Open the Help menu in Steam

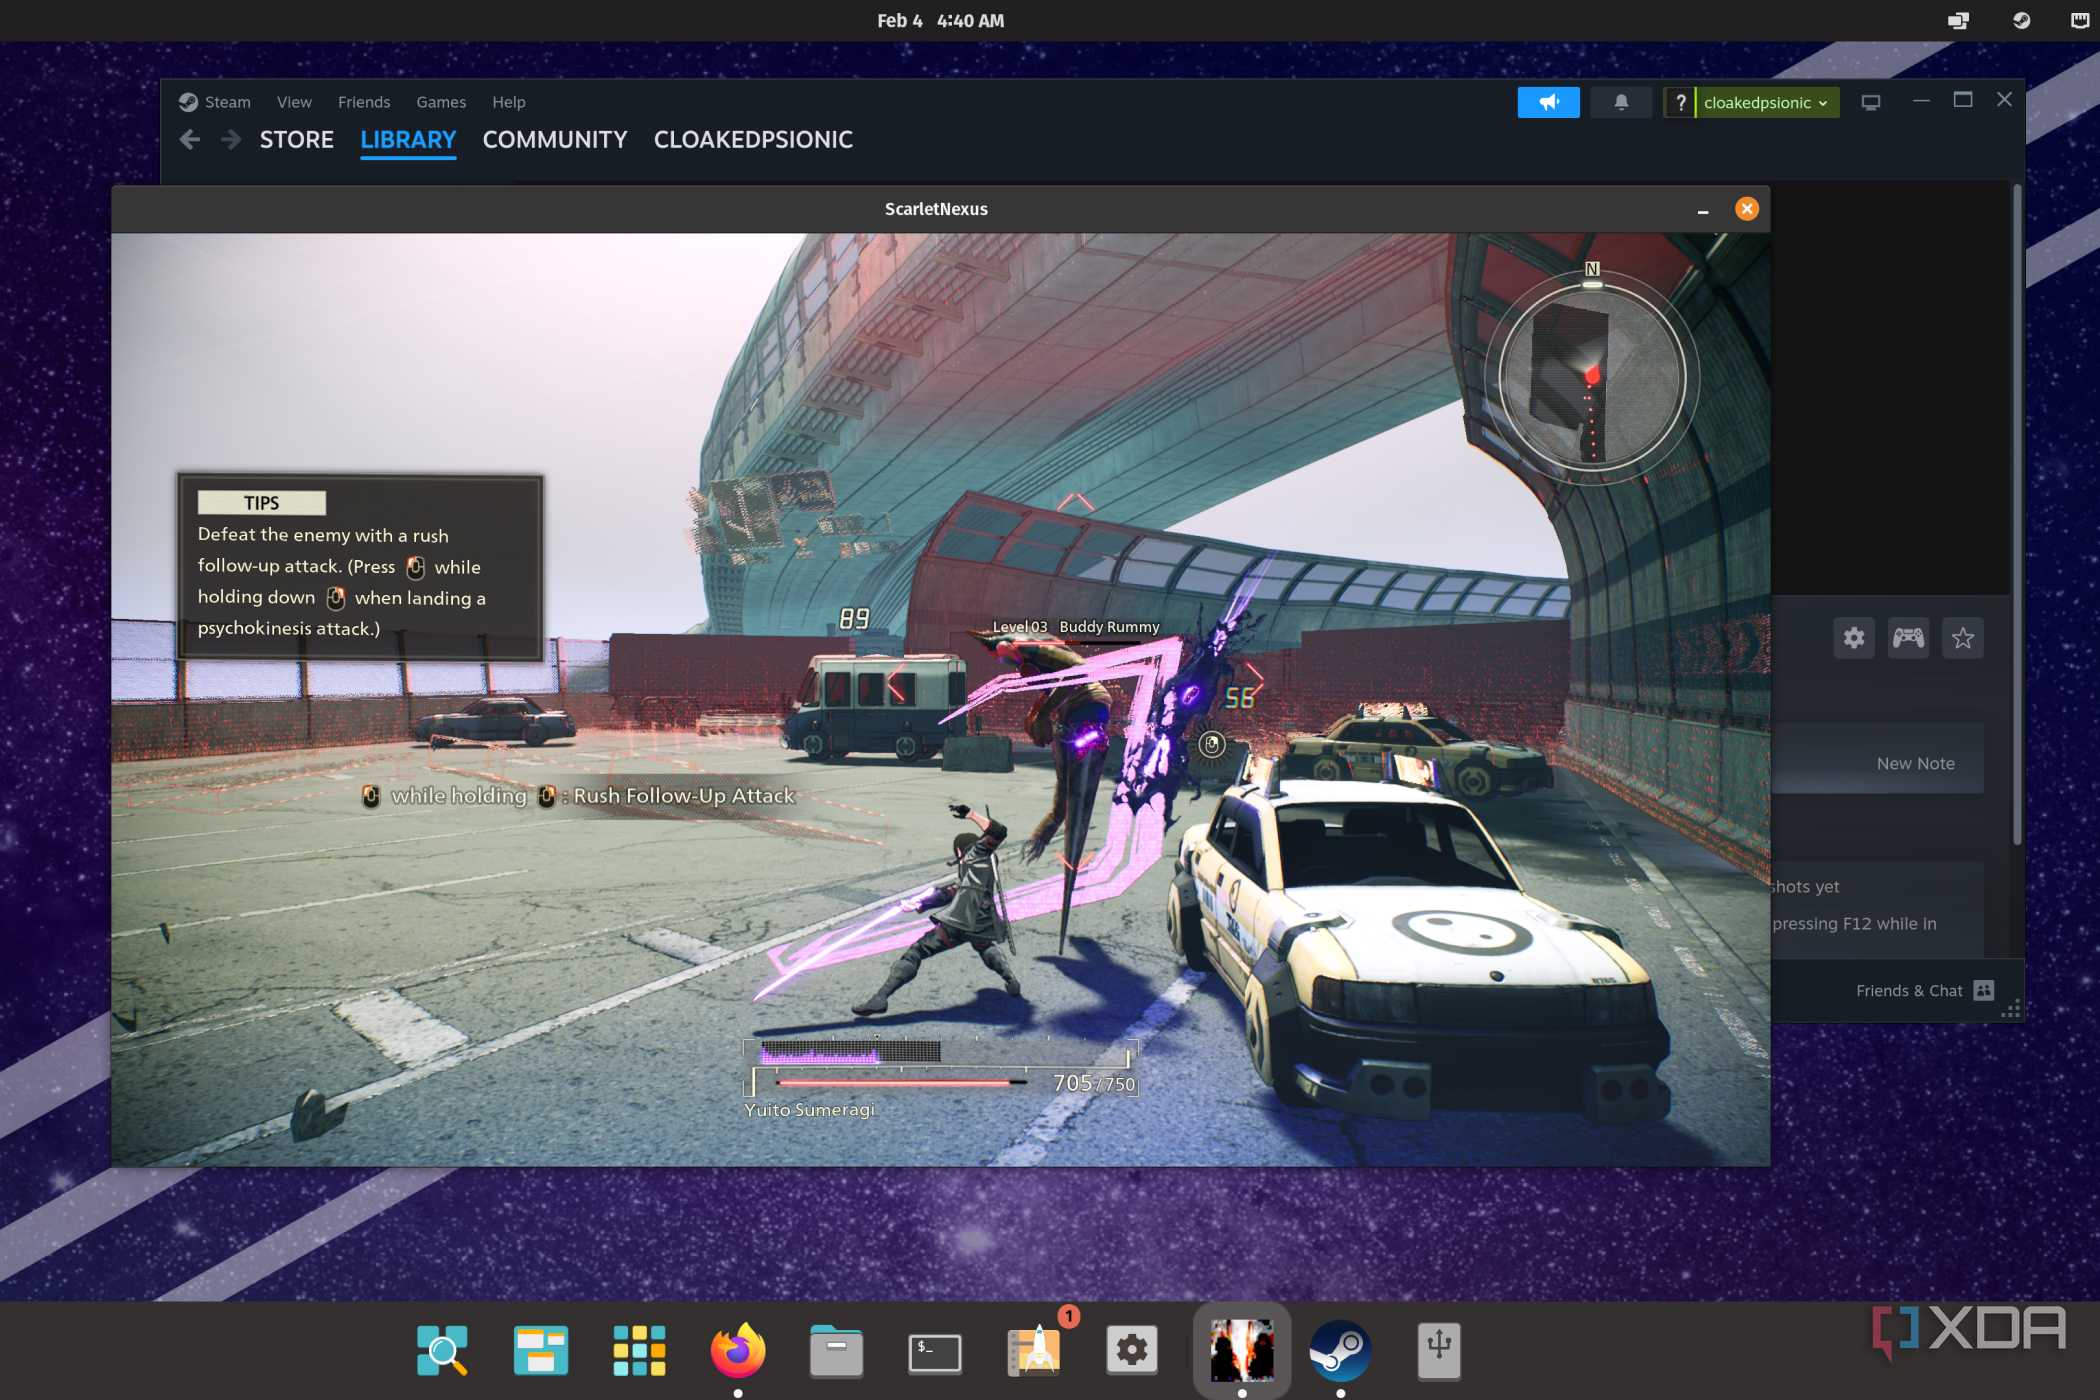508,102
